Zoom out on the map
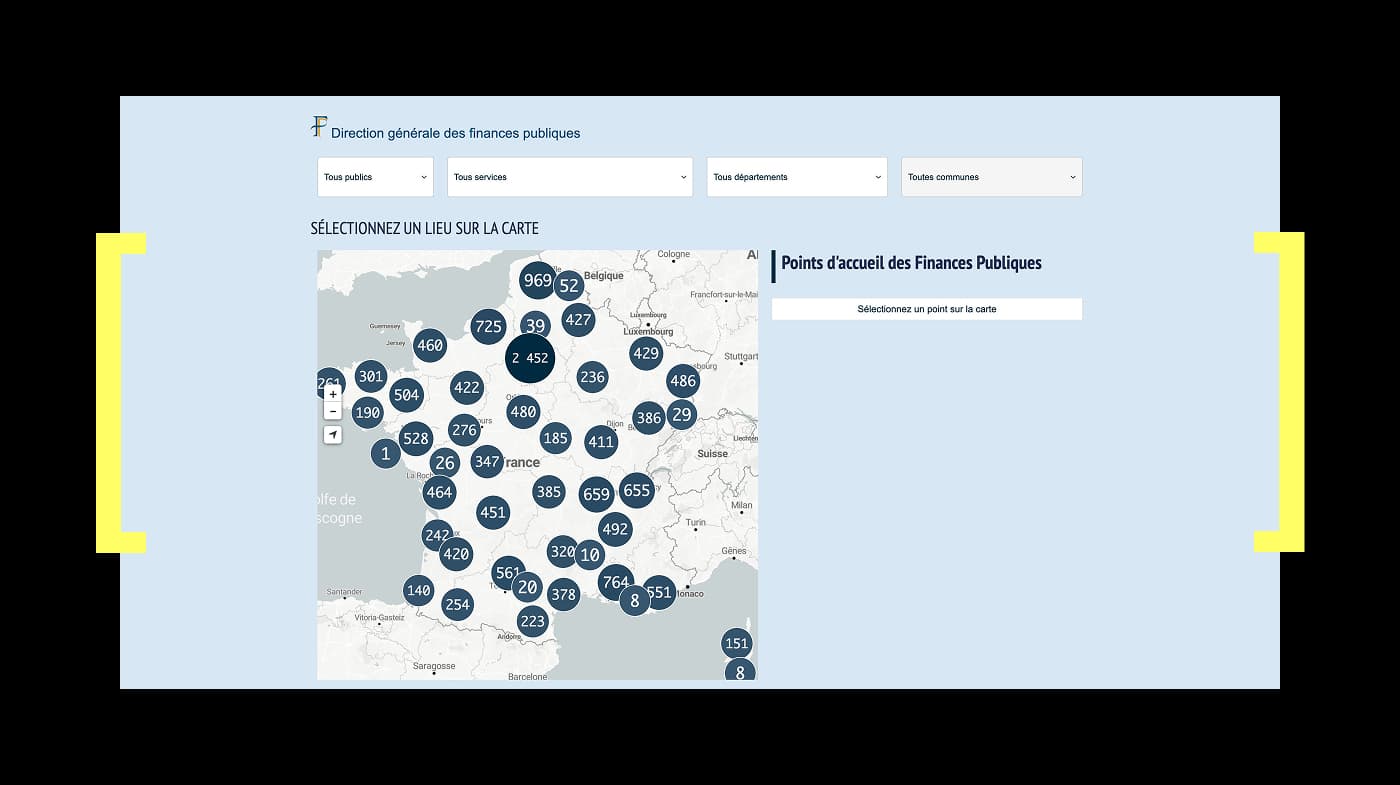This screenshot has width=1400, height=785. 333,411
